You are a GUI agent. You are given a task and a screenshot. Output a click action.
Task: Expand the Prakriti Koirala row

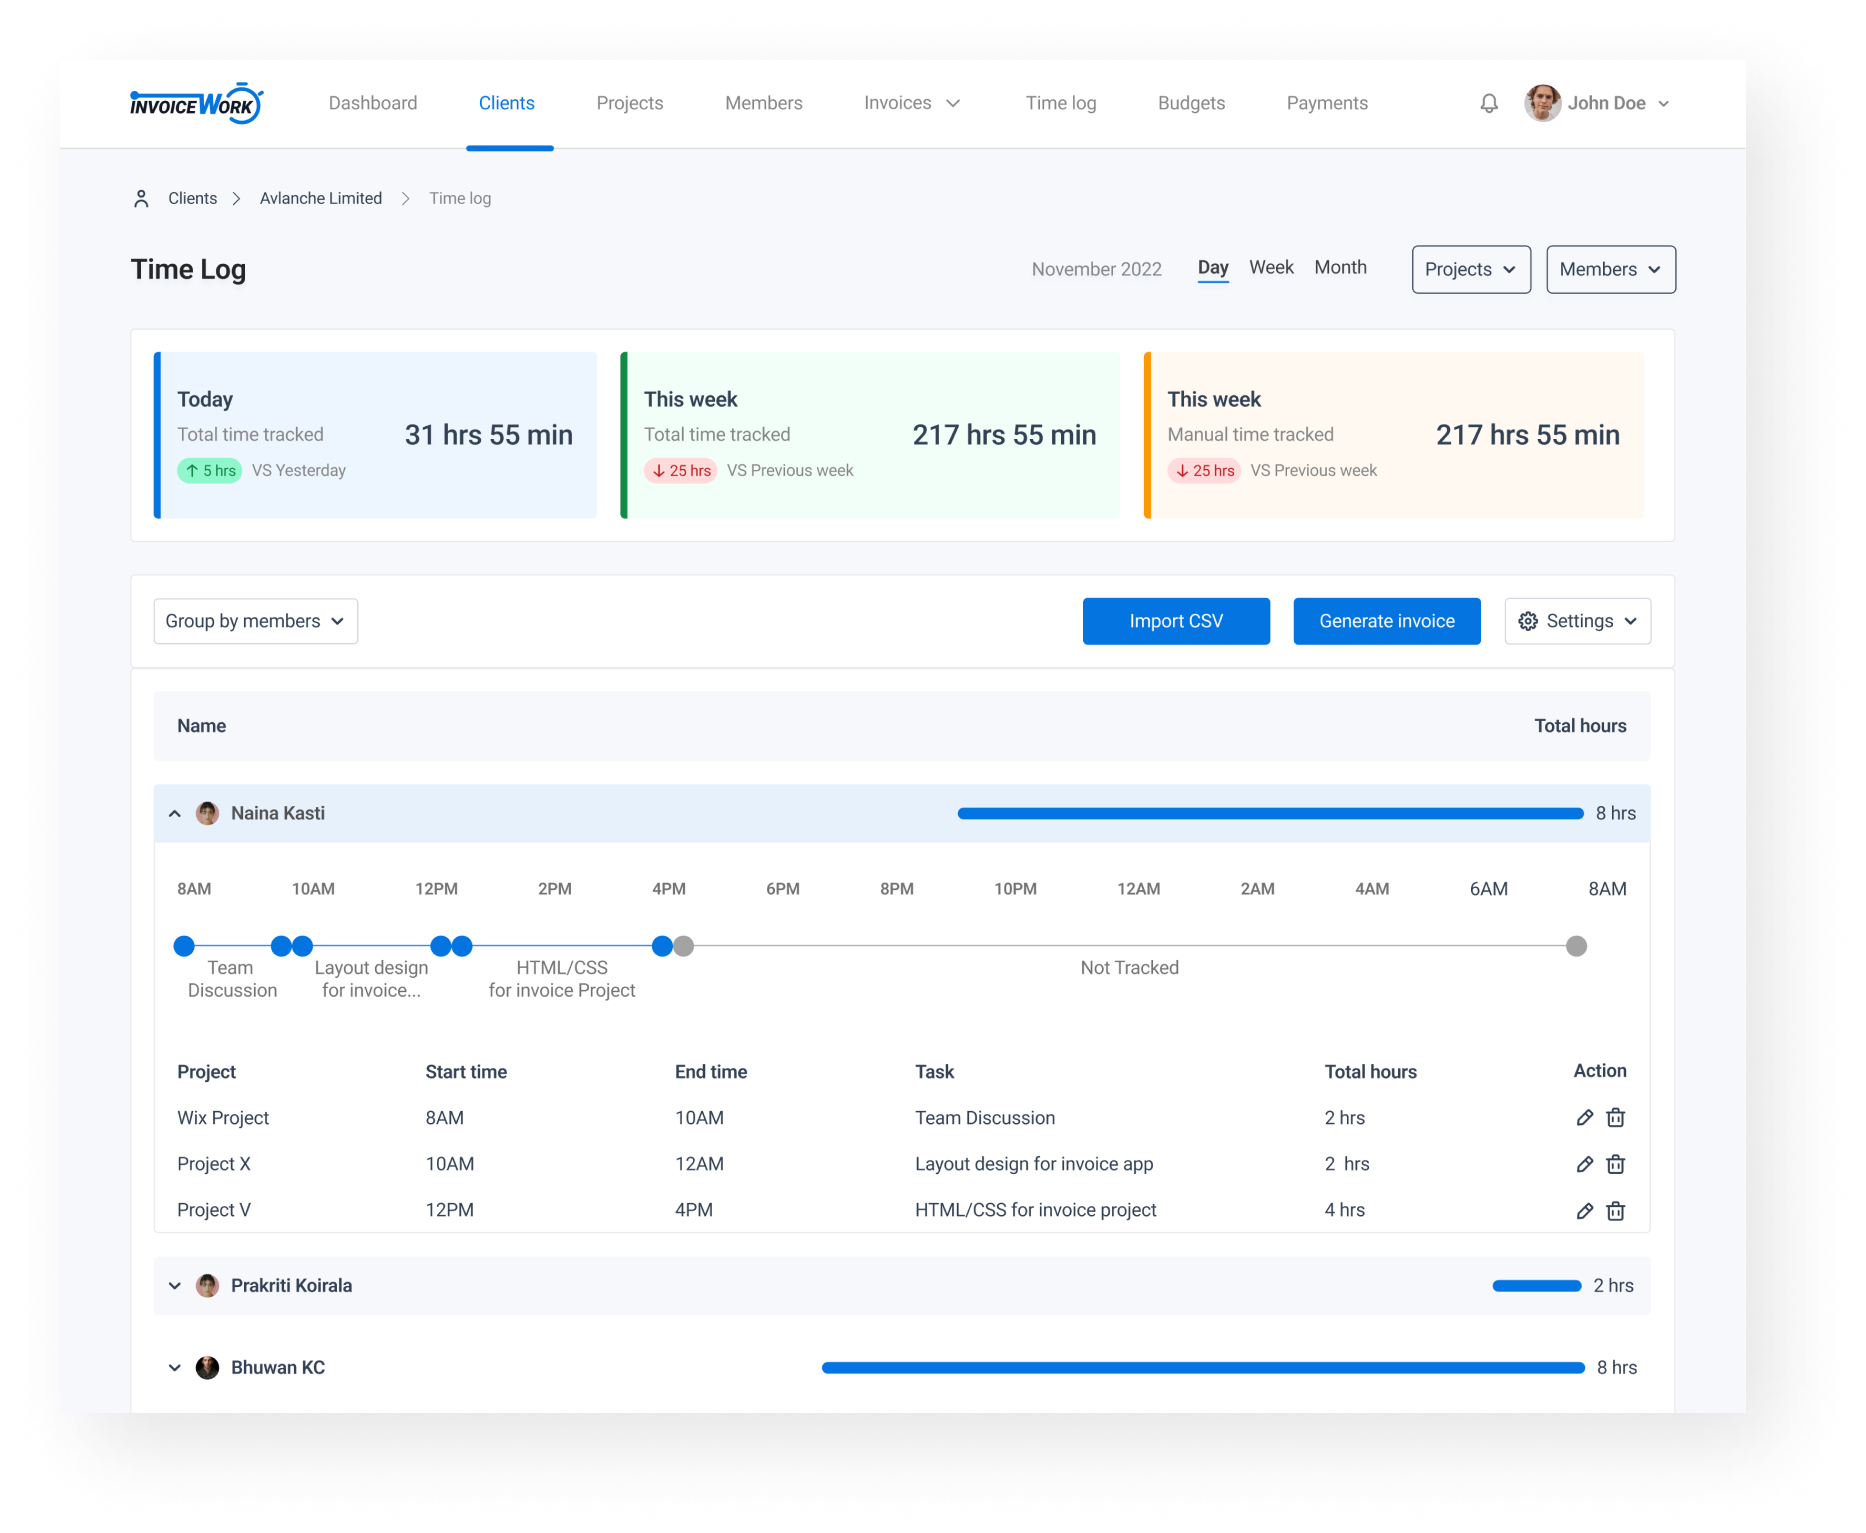point(175,1286)
